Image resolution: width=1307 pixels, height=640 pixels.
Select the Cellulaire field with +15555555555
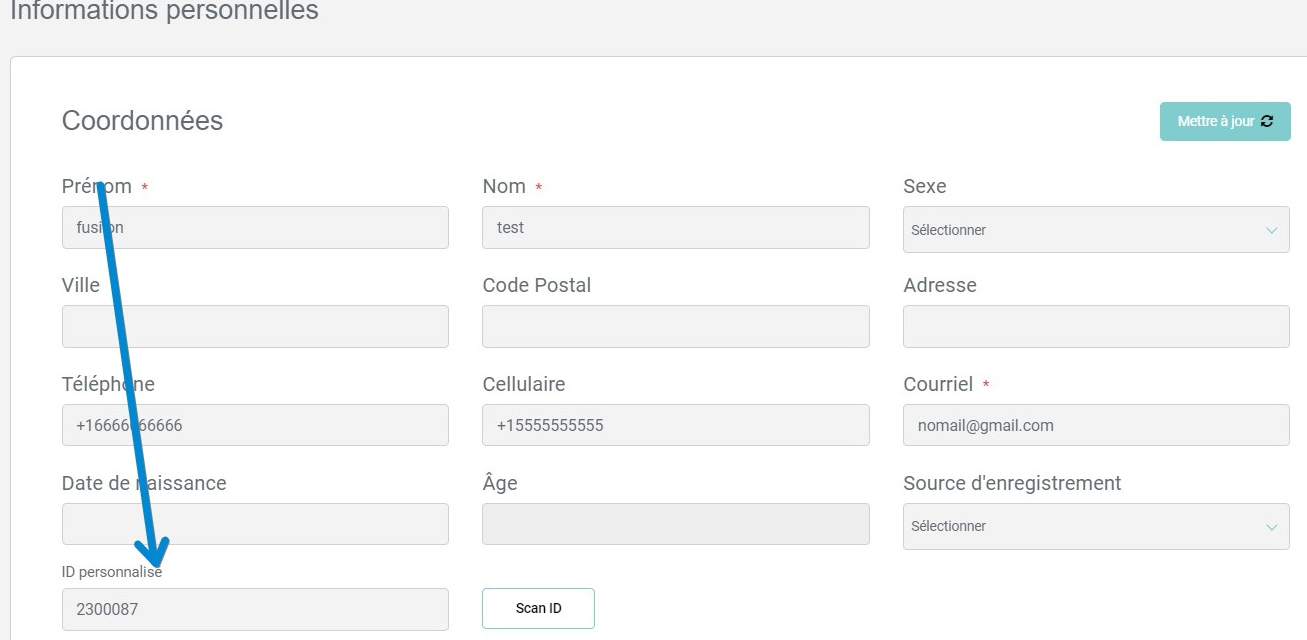(675, 425)
